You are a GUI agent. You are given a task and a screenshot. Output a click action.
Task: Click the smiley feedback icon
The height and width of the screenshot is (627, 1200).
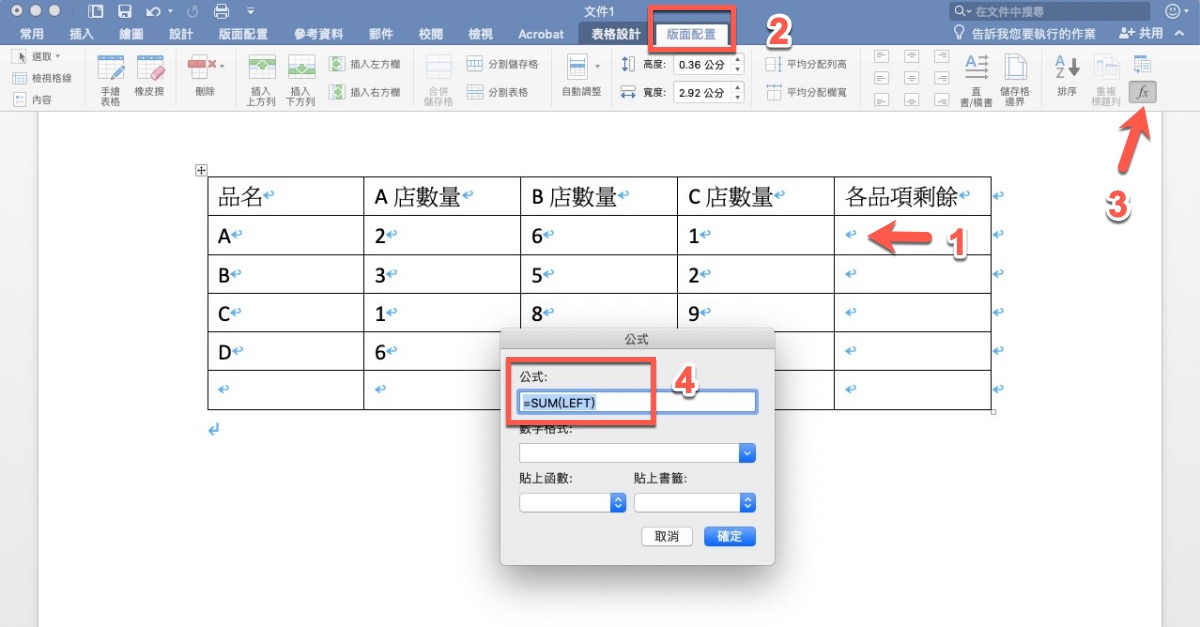pos(1173,12)
